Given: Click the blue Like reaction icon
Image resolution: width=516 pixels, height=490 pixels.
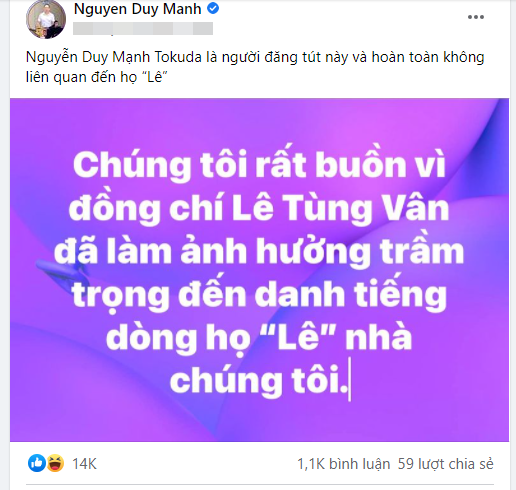Looking at the screenshot, I should 37,463.
